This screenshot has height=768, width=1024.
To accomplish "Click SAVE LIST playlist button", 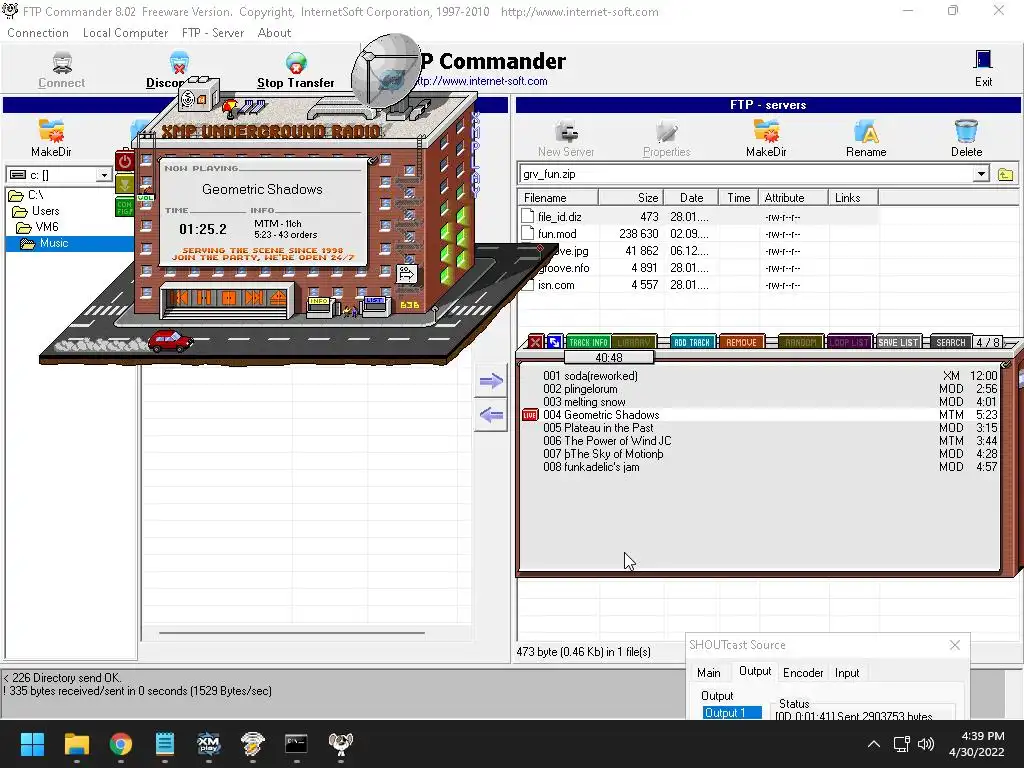I will (898, 342).
